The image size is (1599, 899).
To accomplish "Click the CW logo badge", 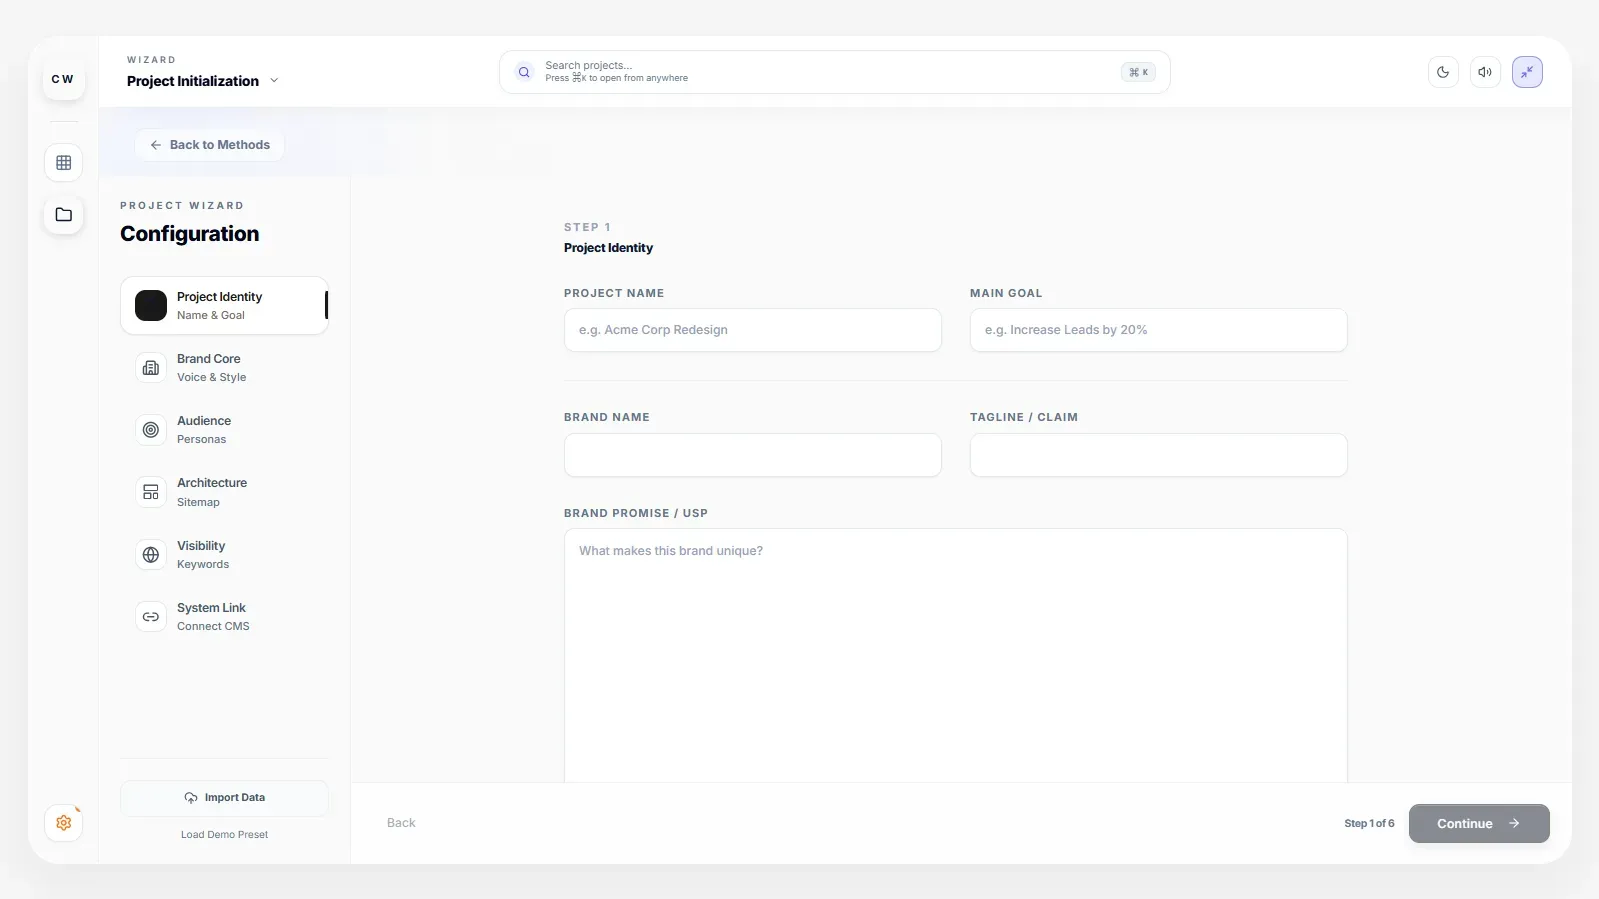I will 63,80.
